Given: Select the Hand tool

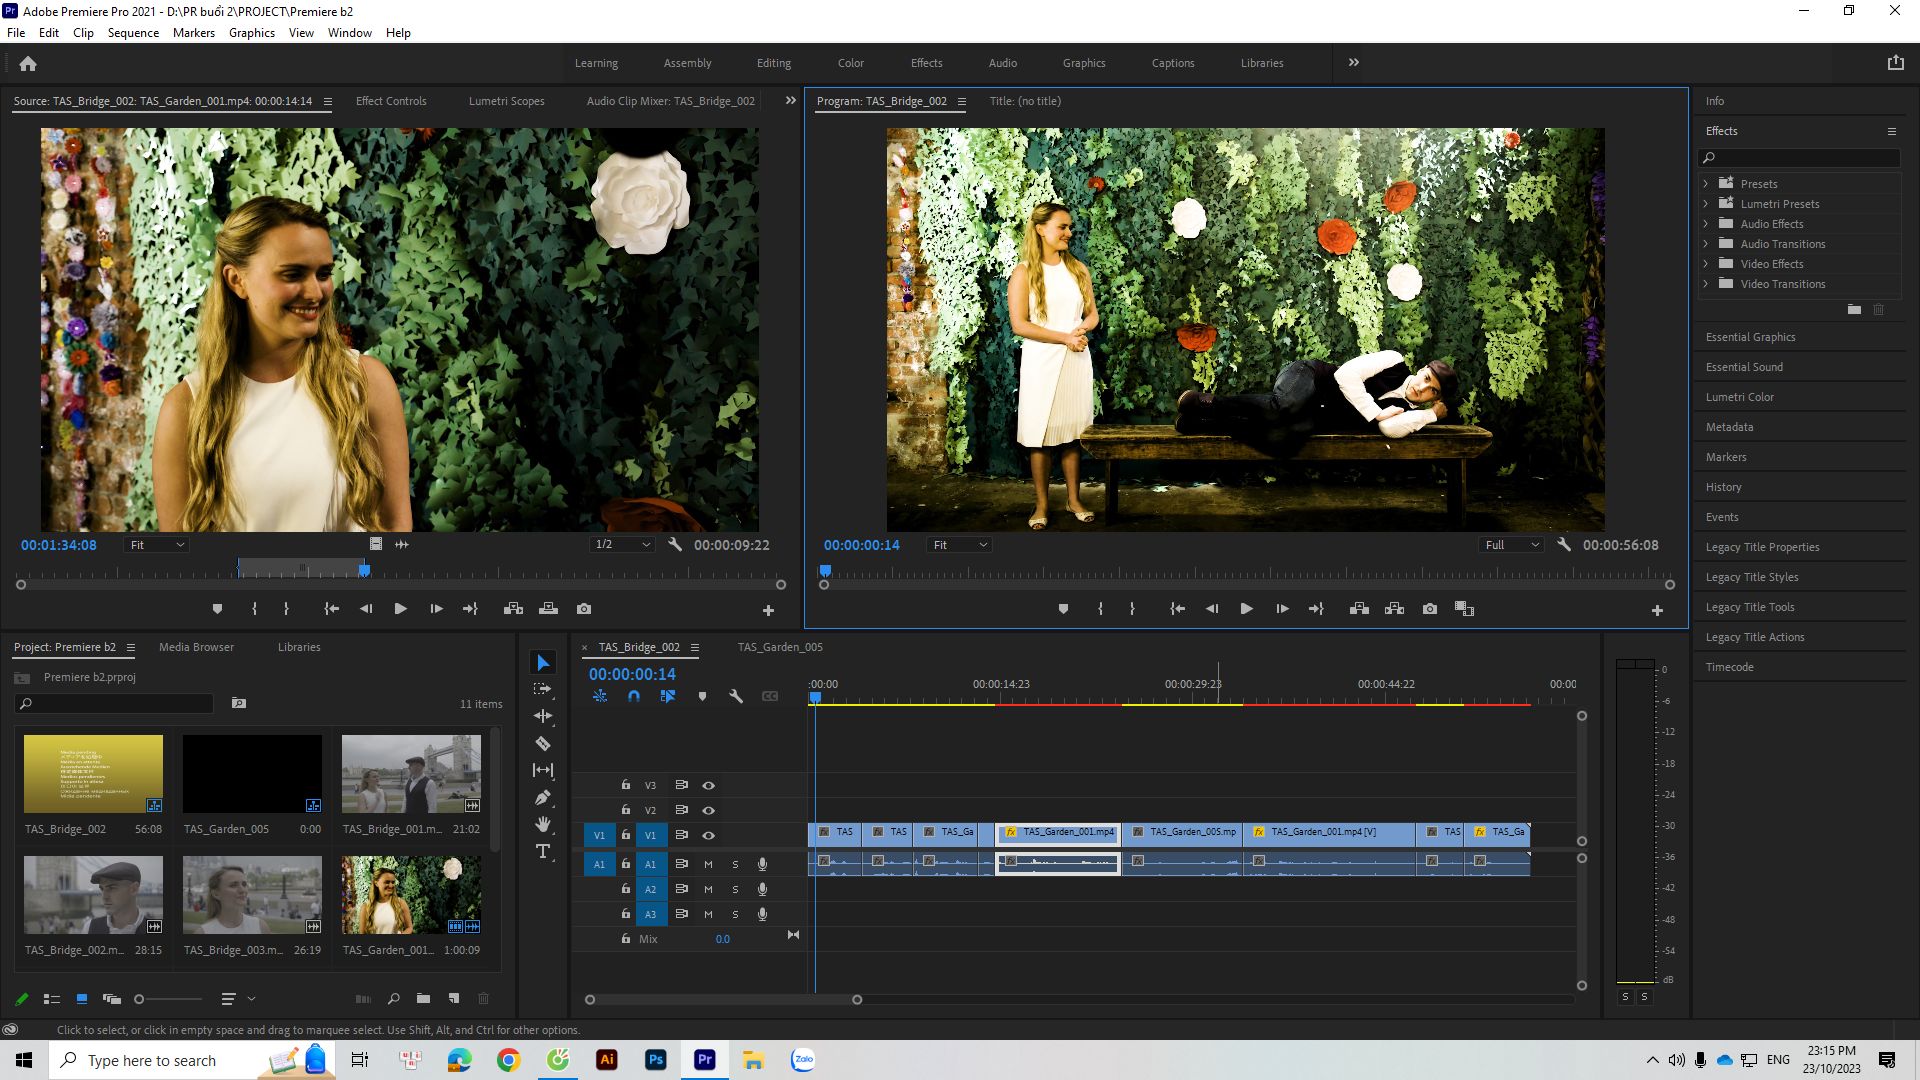Looking at the screenshot, I should [x=543, y=824].
